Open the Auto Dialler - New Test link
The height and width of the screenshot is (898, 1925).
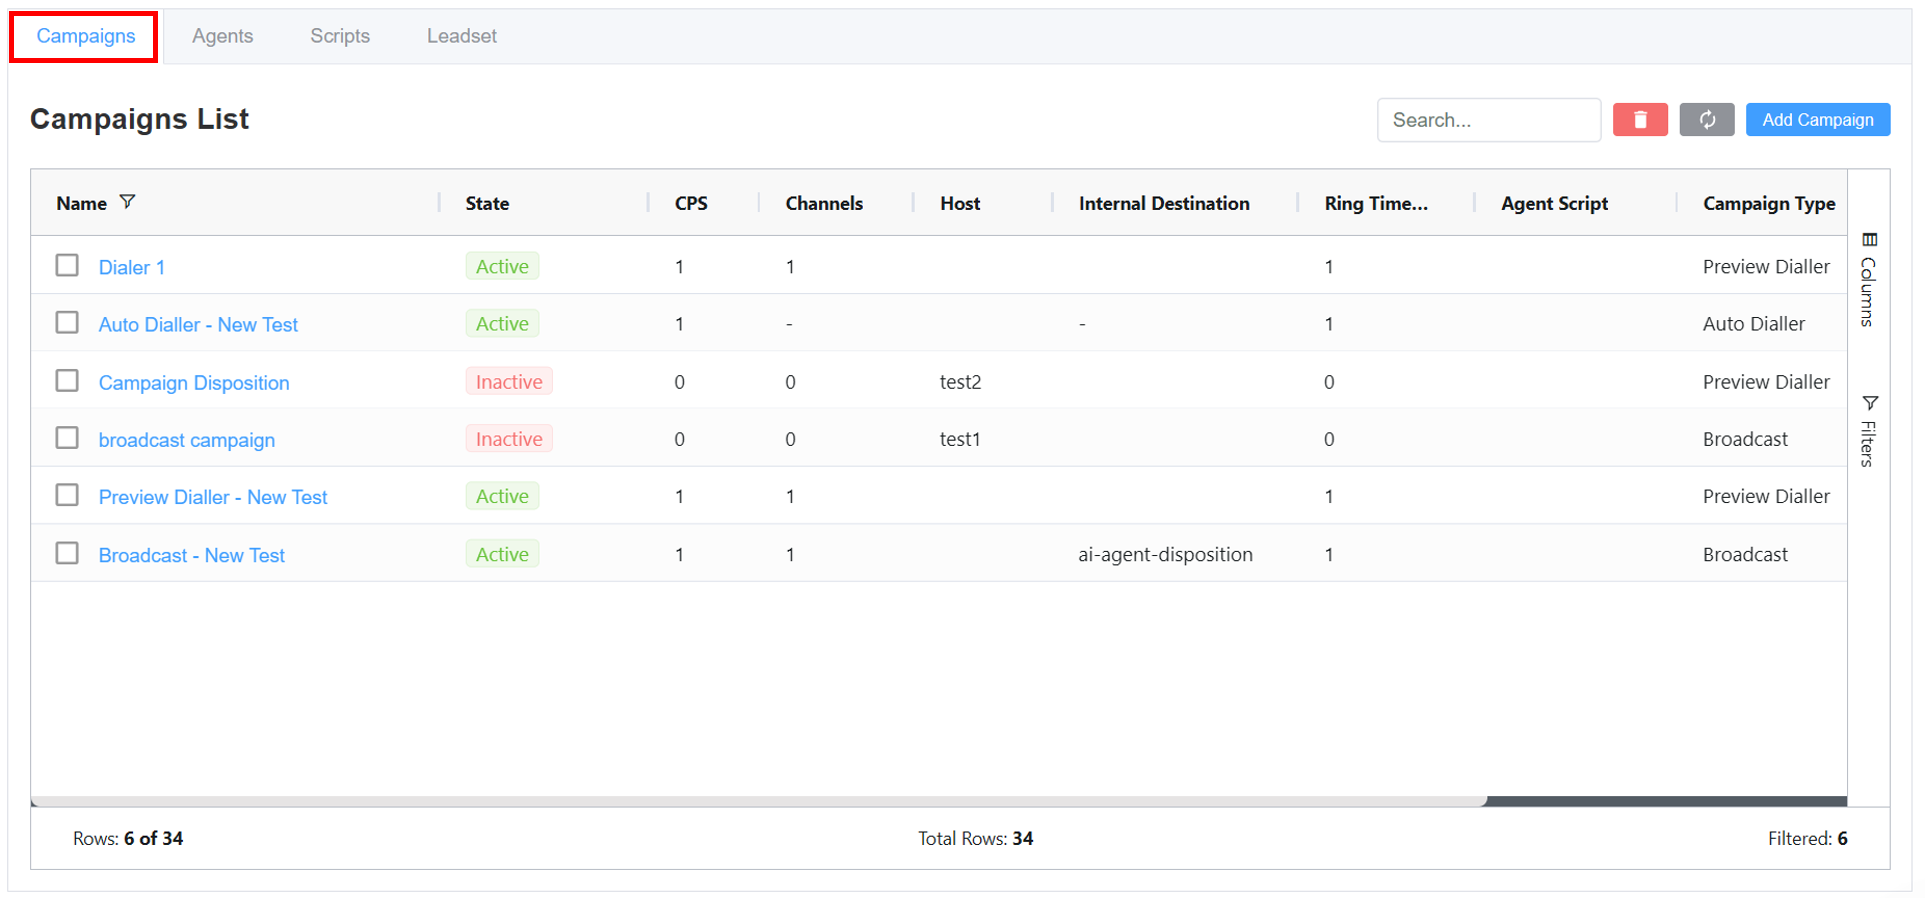[198, 325]
